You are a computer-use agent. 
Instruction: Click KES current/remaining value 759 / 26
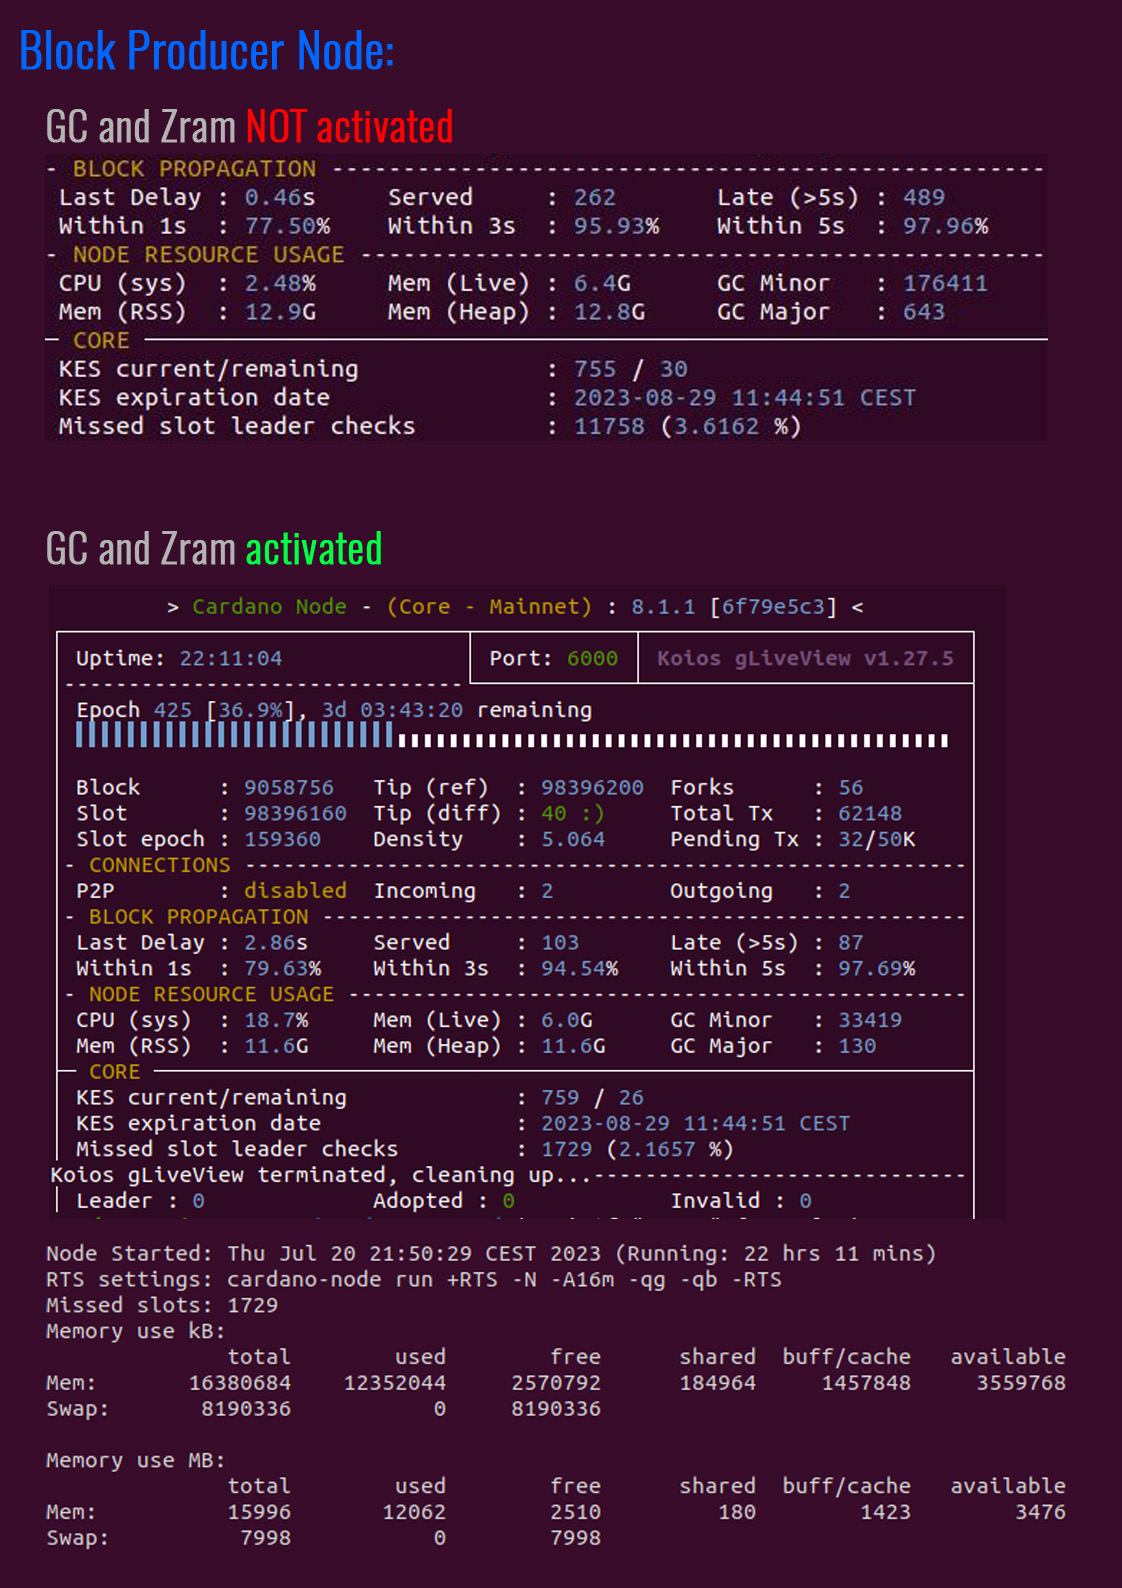(592, 1098)
